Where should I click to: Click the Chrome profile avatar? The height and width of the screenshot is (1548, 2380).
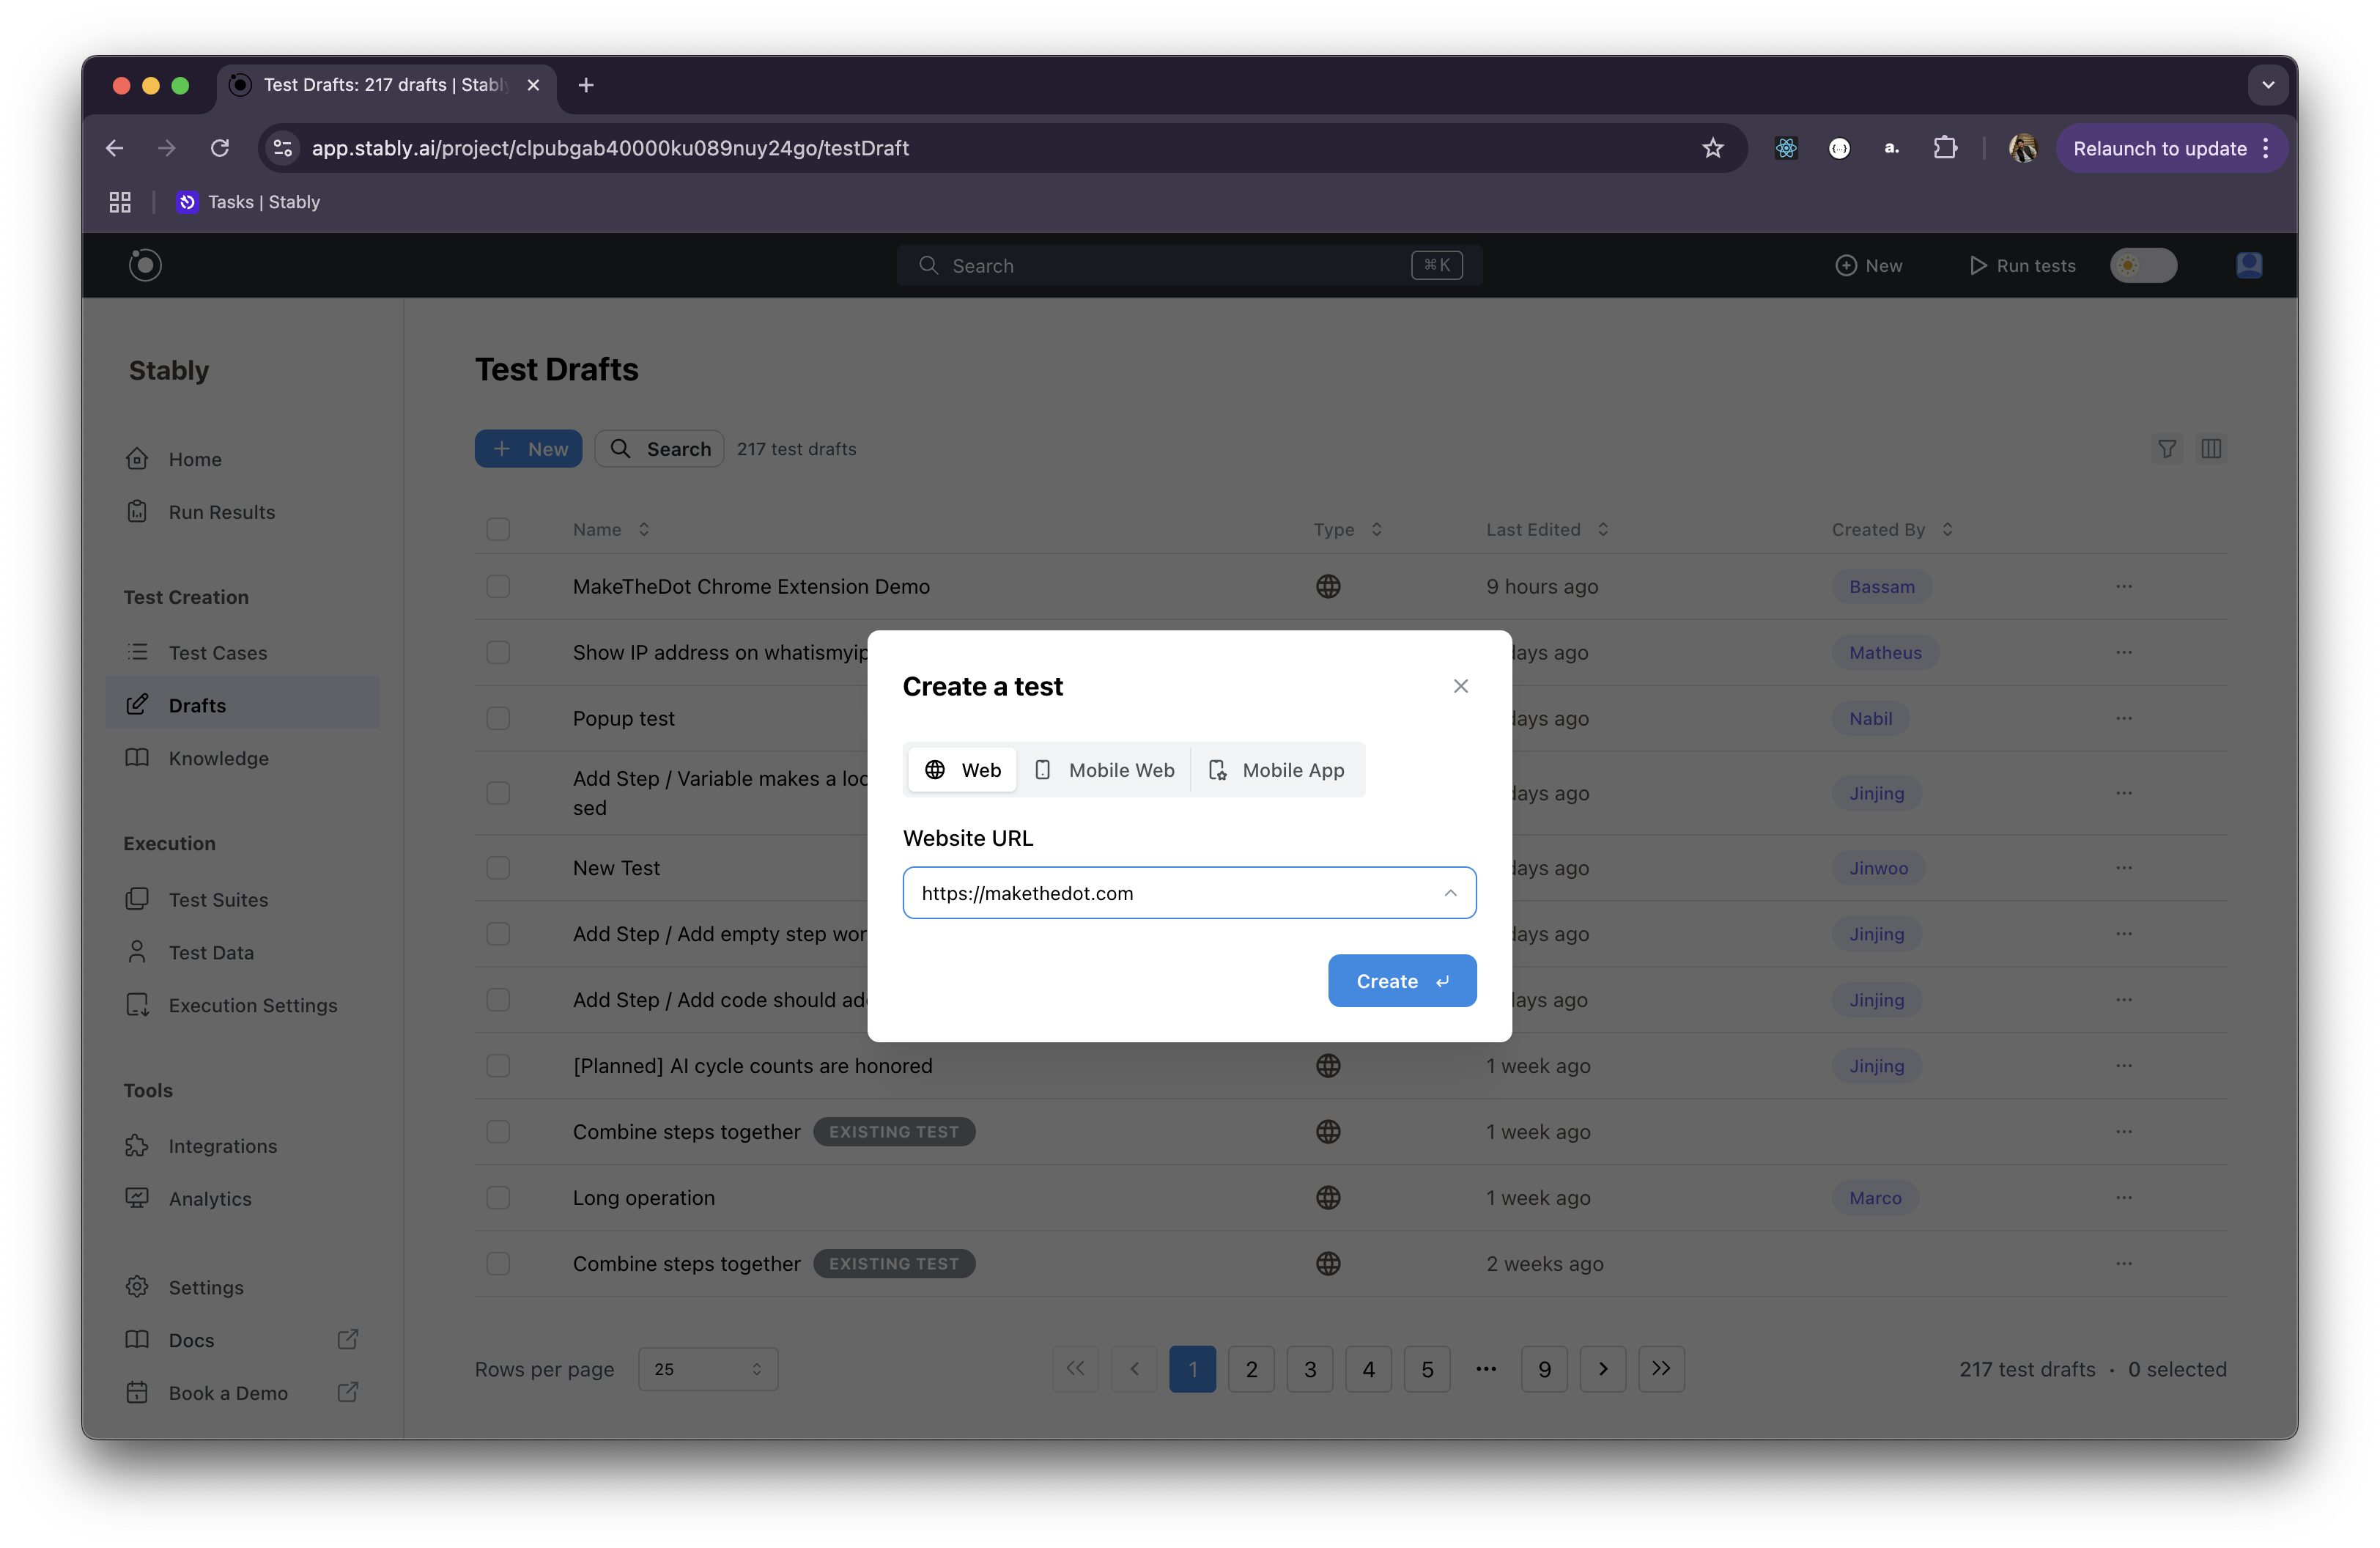point(2022,148)
